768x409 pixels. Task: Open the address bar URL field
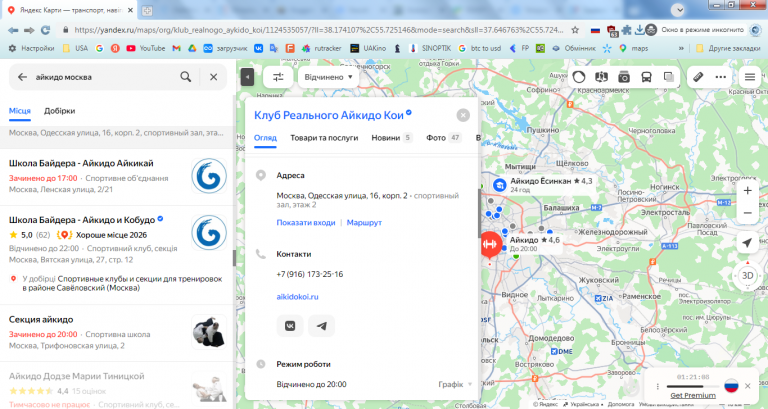point(318,30)
